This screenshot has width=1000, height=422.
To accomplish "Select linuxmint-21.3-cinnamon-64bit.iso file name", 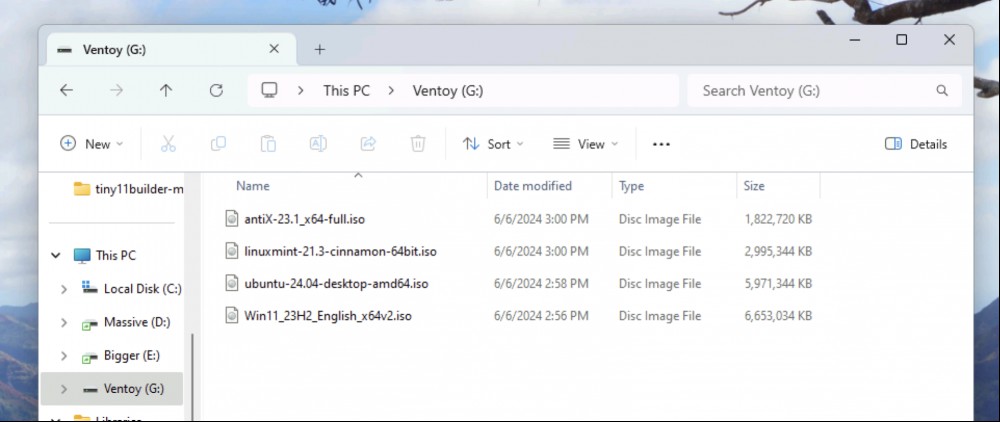I will pos(340,251).
